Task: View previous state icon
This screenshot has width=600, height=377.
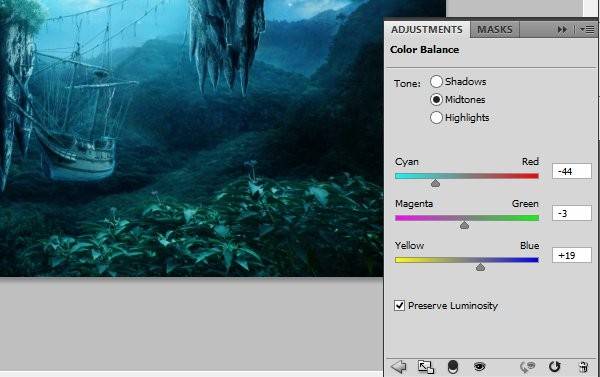Action: tap(527, 367)
